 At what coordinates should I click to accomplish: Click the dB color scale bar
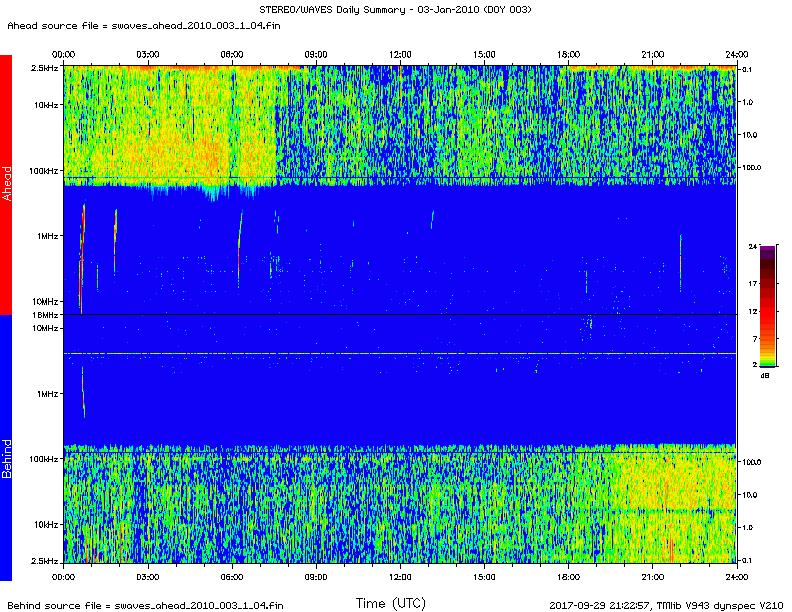click(x=767, y=305)
